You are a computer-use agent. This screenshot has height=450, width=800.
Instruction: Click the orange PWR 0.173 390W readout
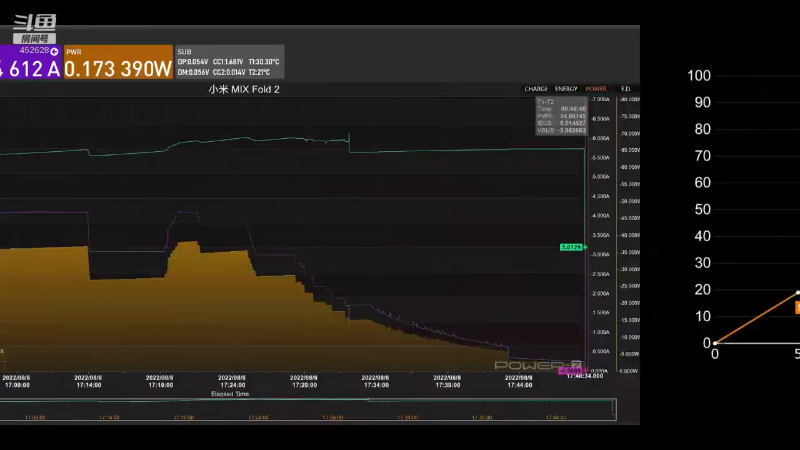(118, 62)
